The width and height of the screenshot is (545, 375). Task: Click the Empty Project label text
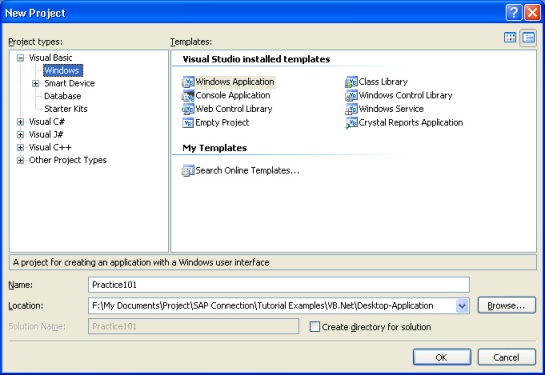coord(222,123)
